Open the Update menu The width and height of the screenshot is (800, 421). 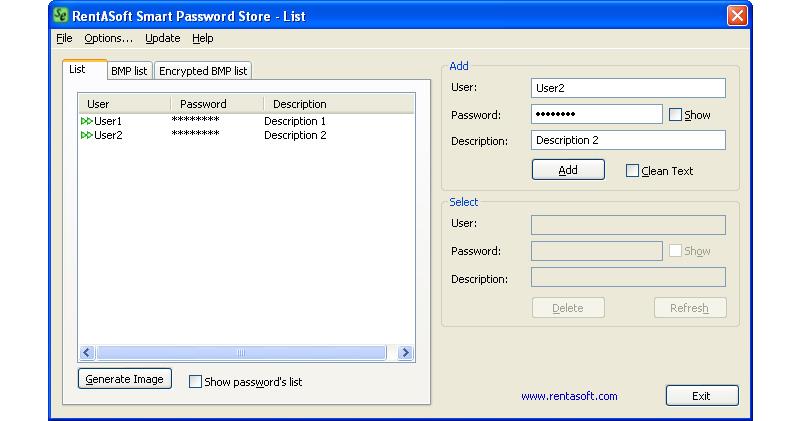[x=163, y=38]
